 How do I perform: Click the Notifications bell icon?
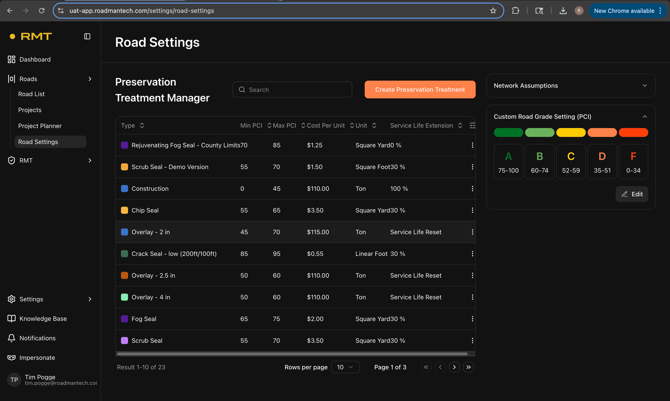pos(12,338)
